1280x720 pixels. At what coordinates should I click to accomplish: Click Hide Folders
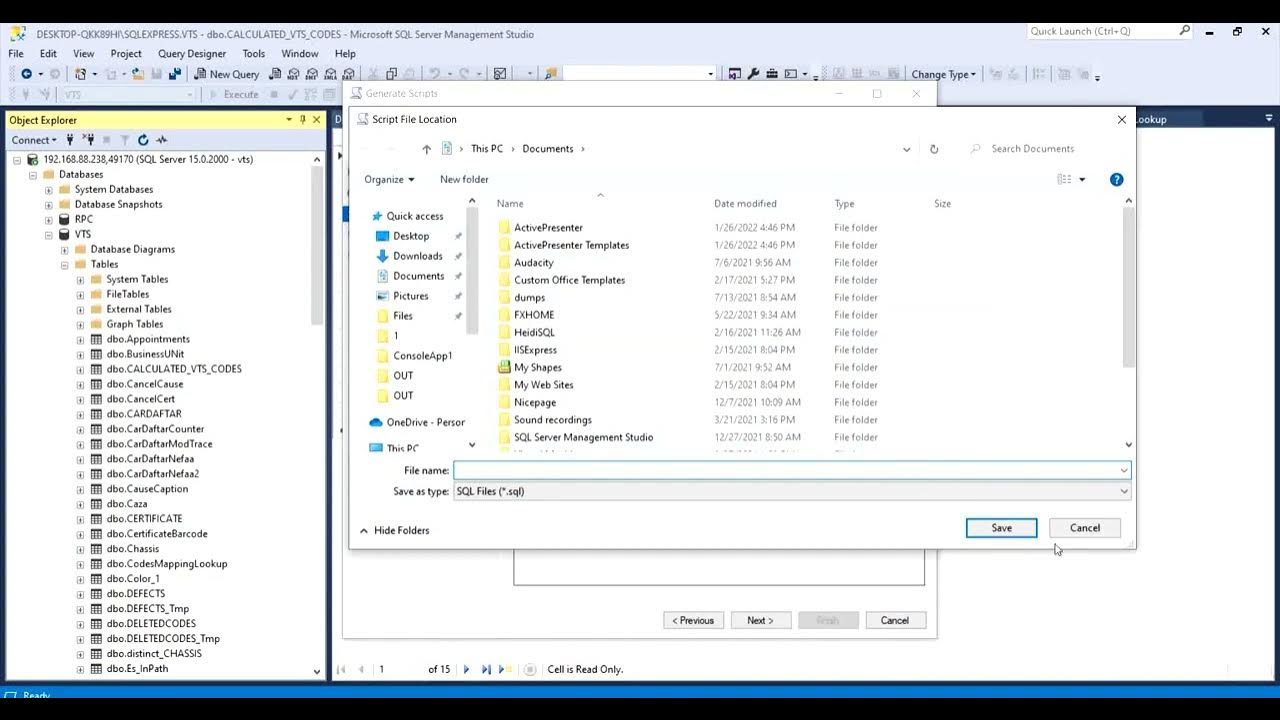394,530
